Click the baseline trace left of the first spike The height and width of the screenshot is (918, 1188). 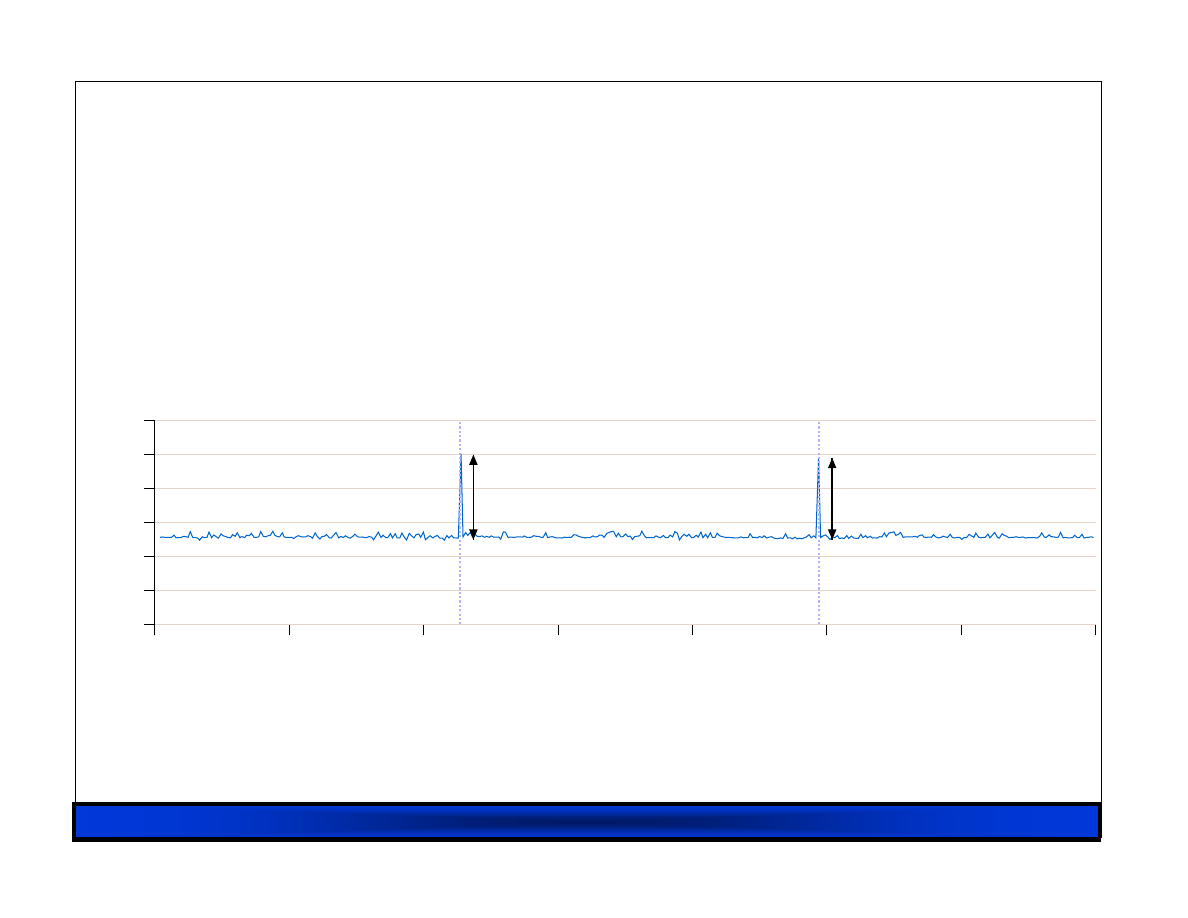[300, 537]
